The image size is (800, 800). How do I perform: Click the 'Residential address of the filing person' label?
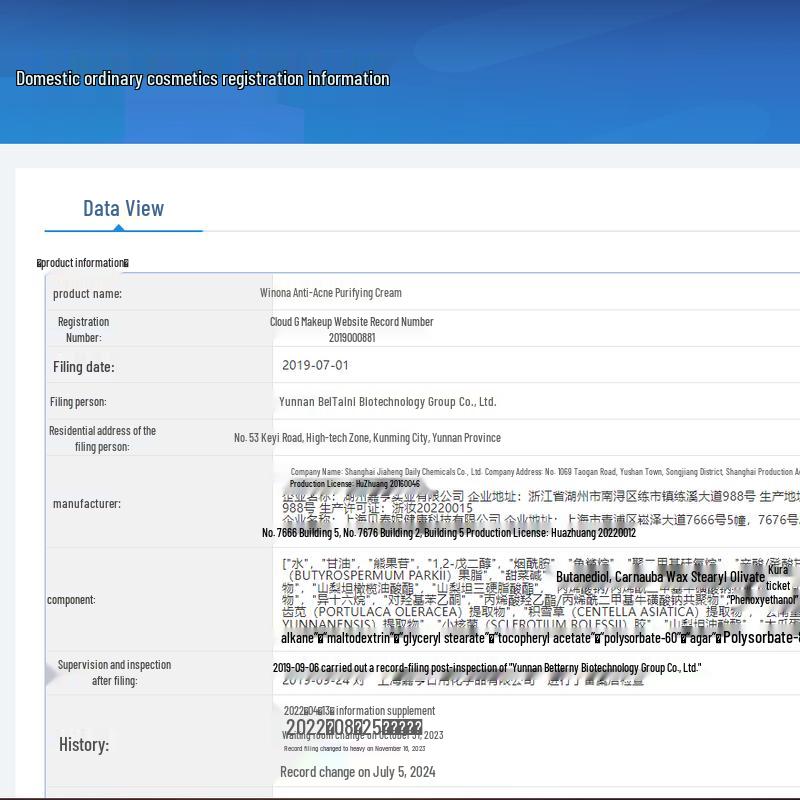[102, 438]
